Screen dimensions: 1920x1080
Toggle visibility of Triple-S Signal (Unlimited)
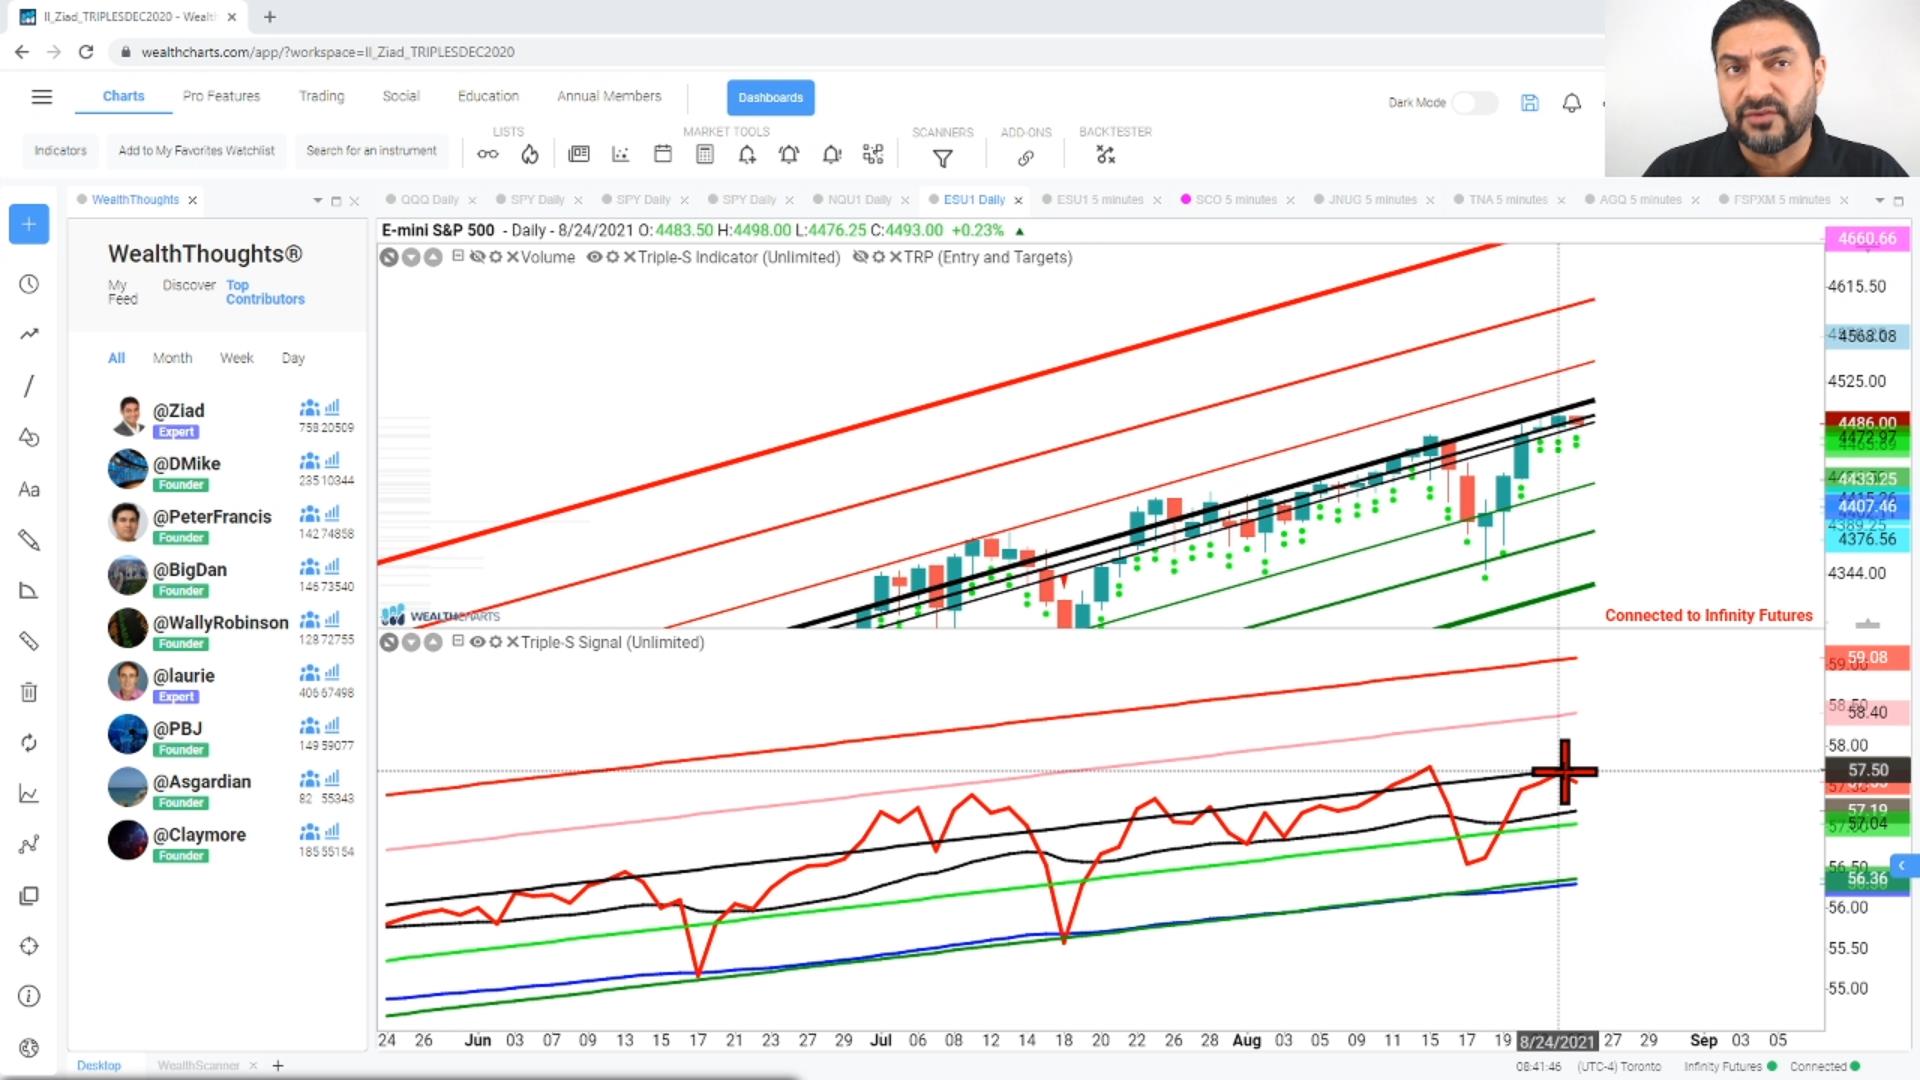pyautogui.click(x=477, y=642)
